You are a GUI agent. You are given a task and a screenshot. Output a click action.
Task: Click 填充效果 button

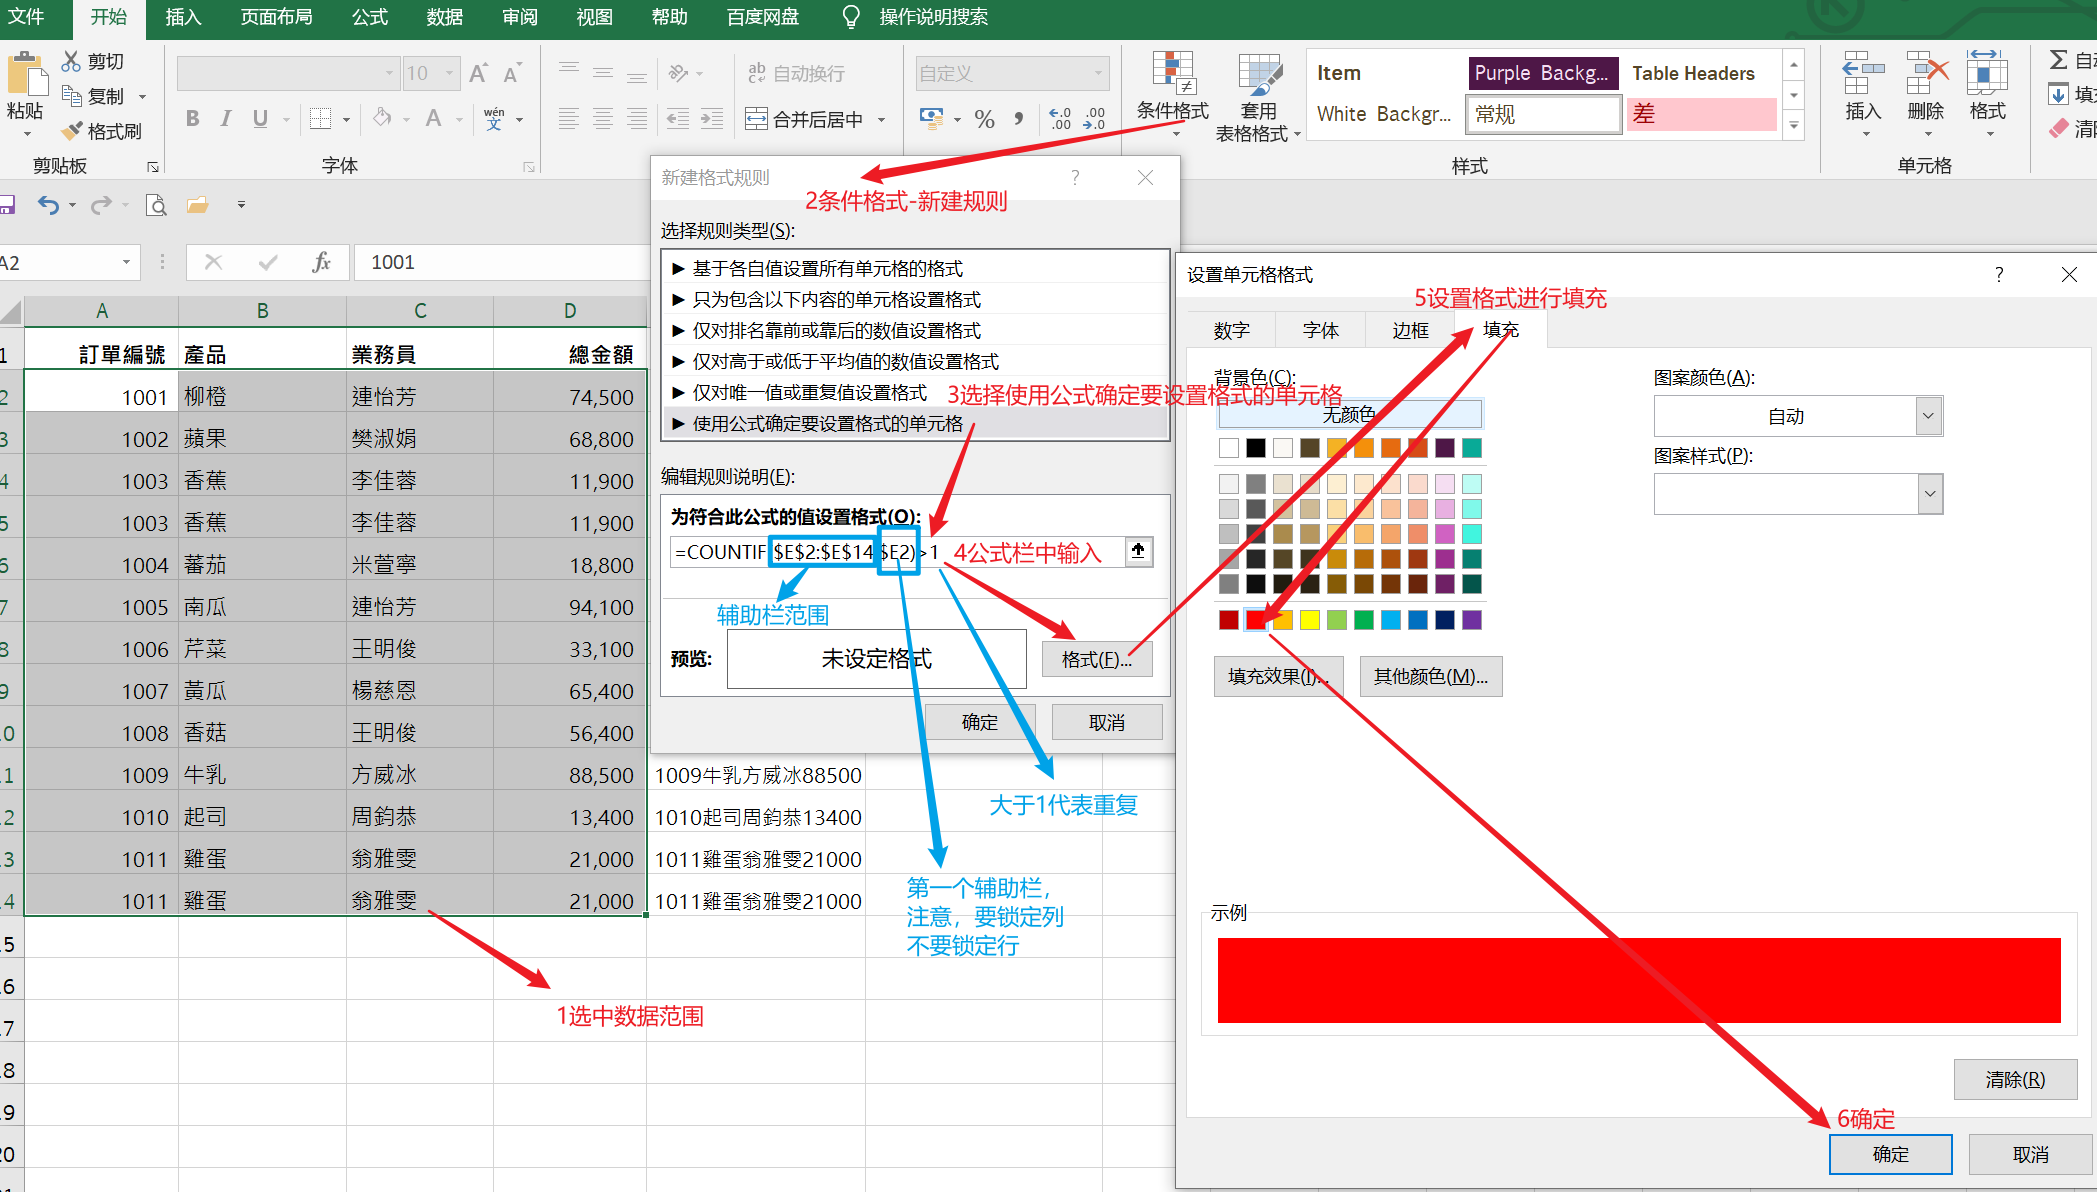[1278, 676]
